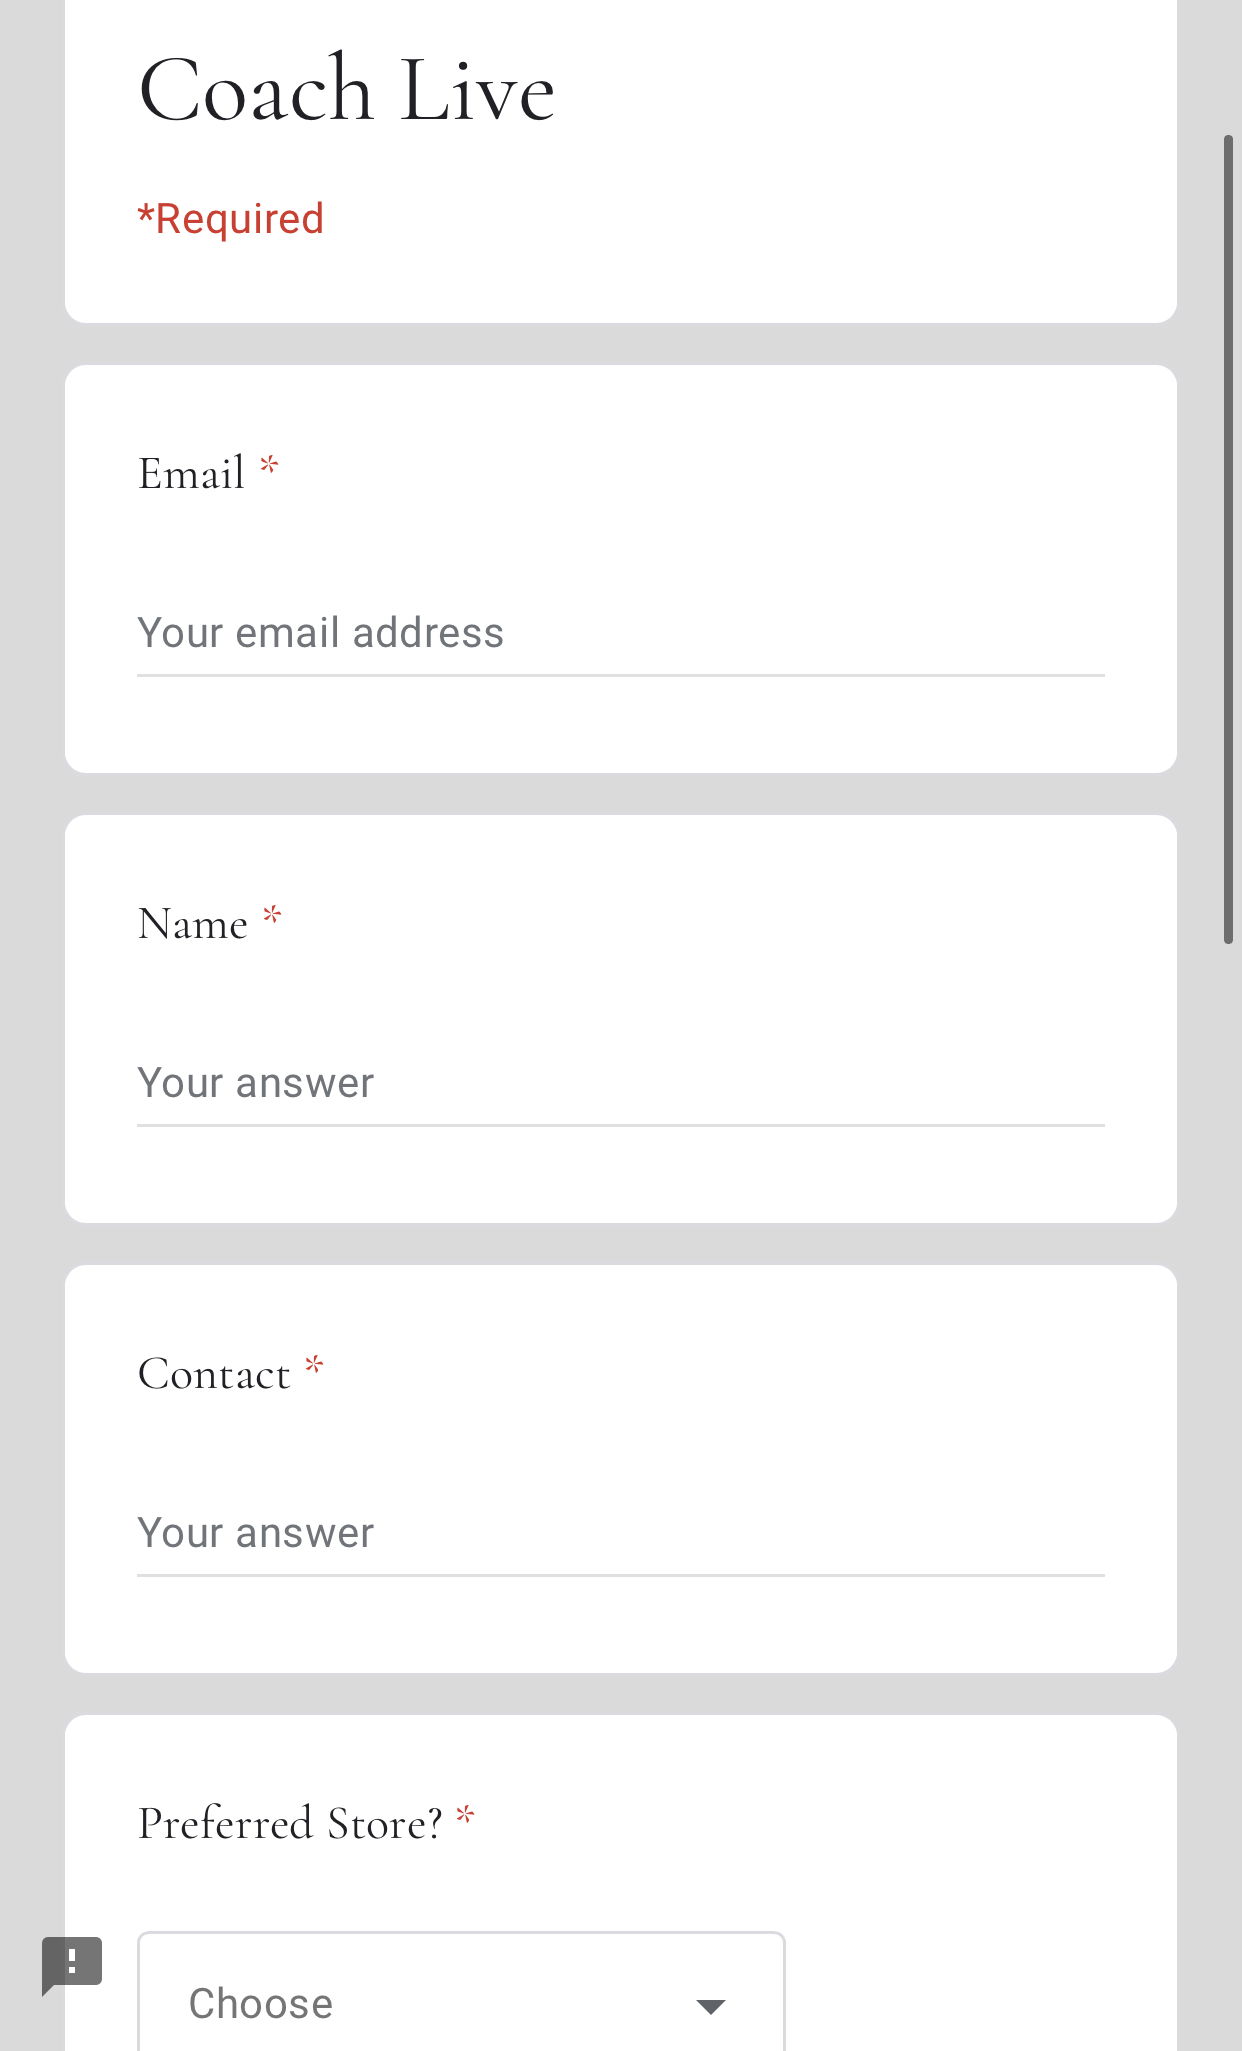Click the underline below the Contact answer
The image size is (1242, 2051).
coord(620,1576)
